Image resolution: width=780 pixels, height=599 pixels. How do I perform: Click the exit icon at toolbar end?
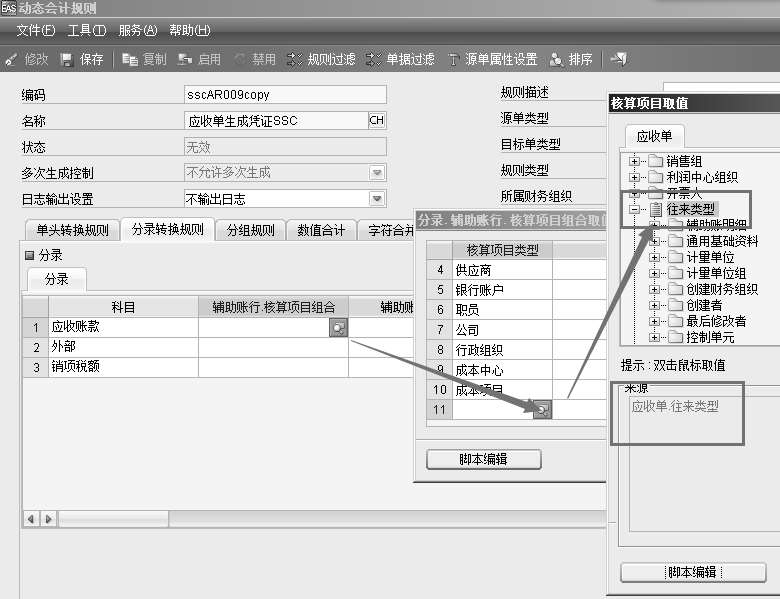(x=619, y=60)
